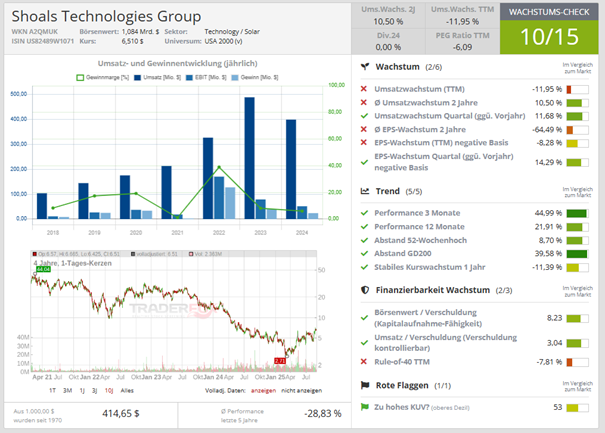
Task: Click green check beside Stabiles Kurswachstum 1 Jahr
Action: click(x=364, y=267)
